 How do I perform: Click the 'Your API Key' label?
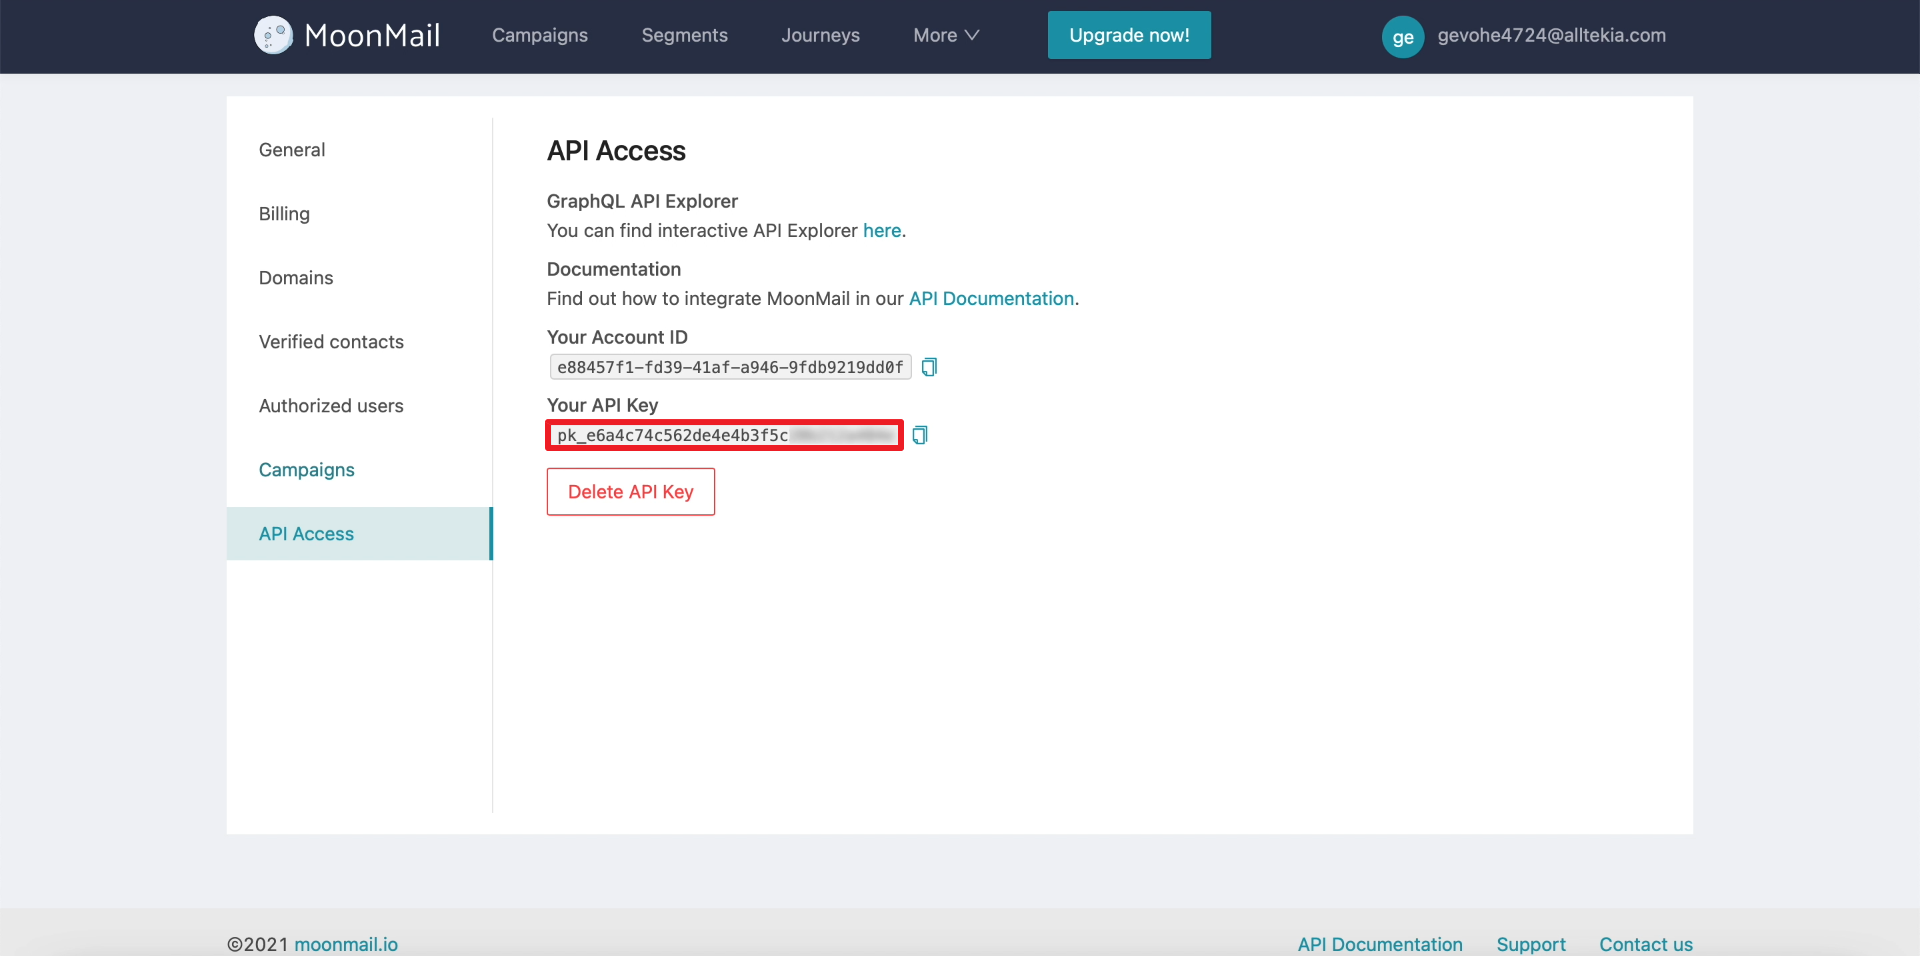602,405
